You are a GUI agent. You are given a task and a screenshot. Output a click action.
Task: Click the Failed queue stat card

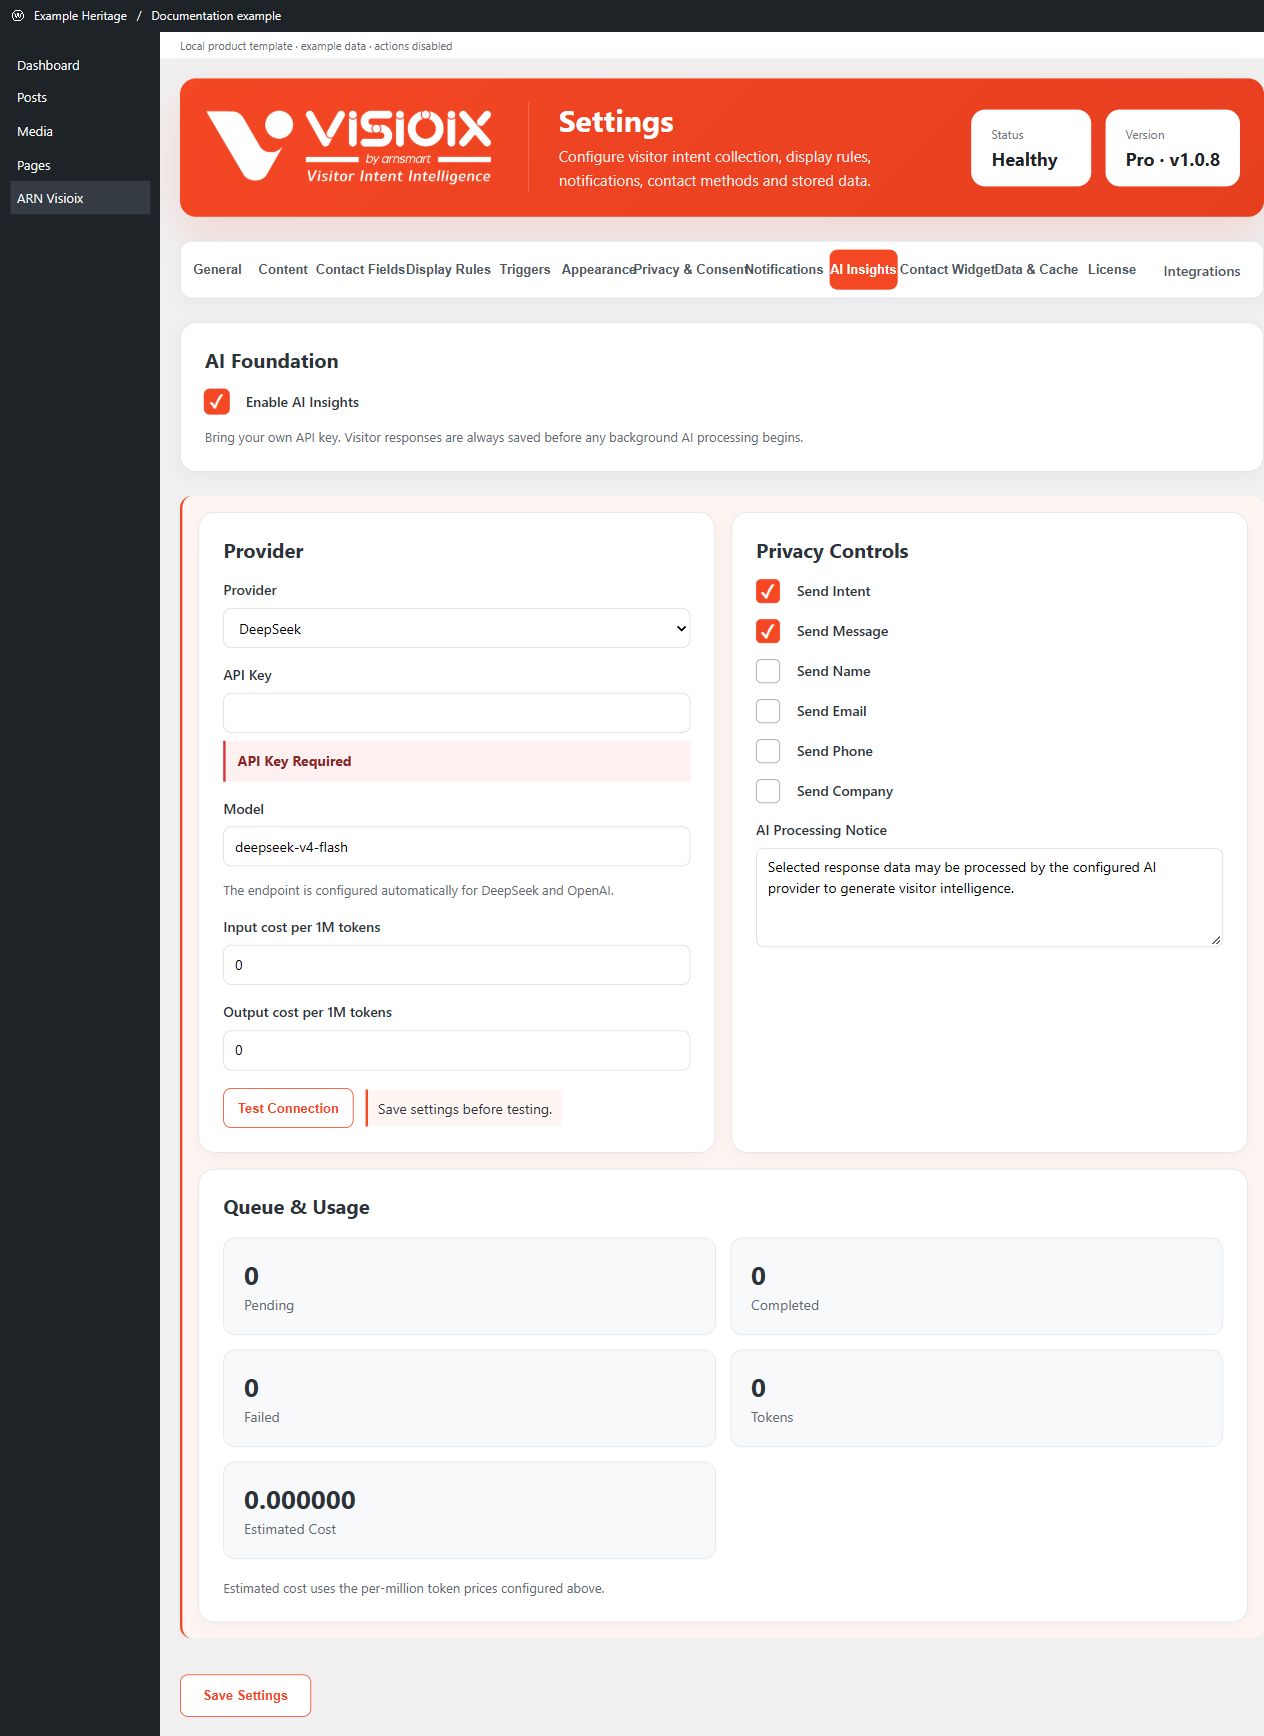[469, 1398]
